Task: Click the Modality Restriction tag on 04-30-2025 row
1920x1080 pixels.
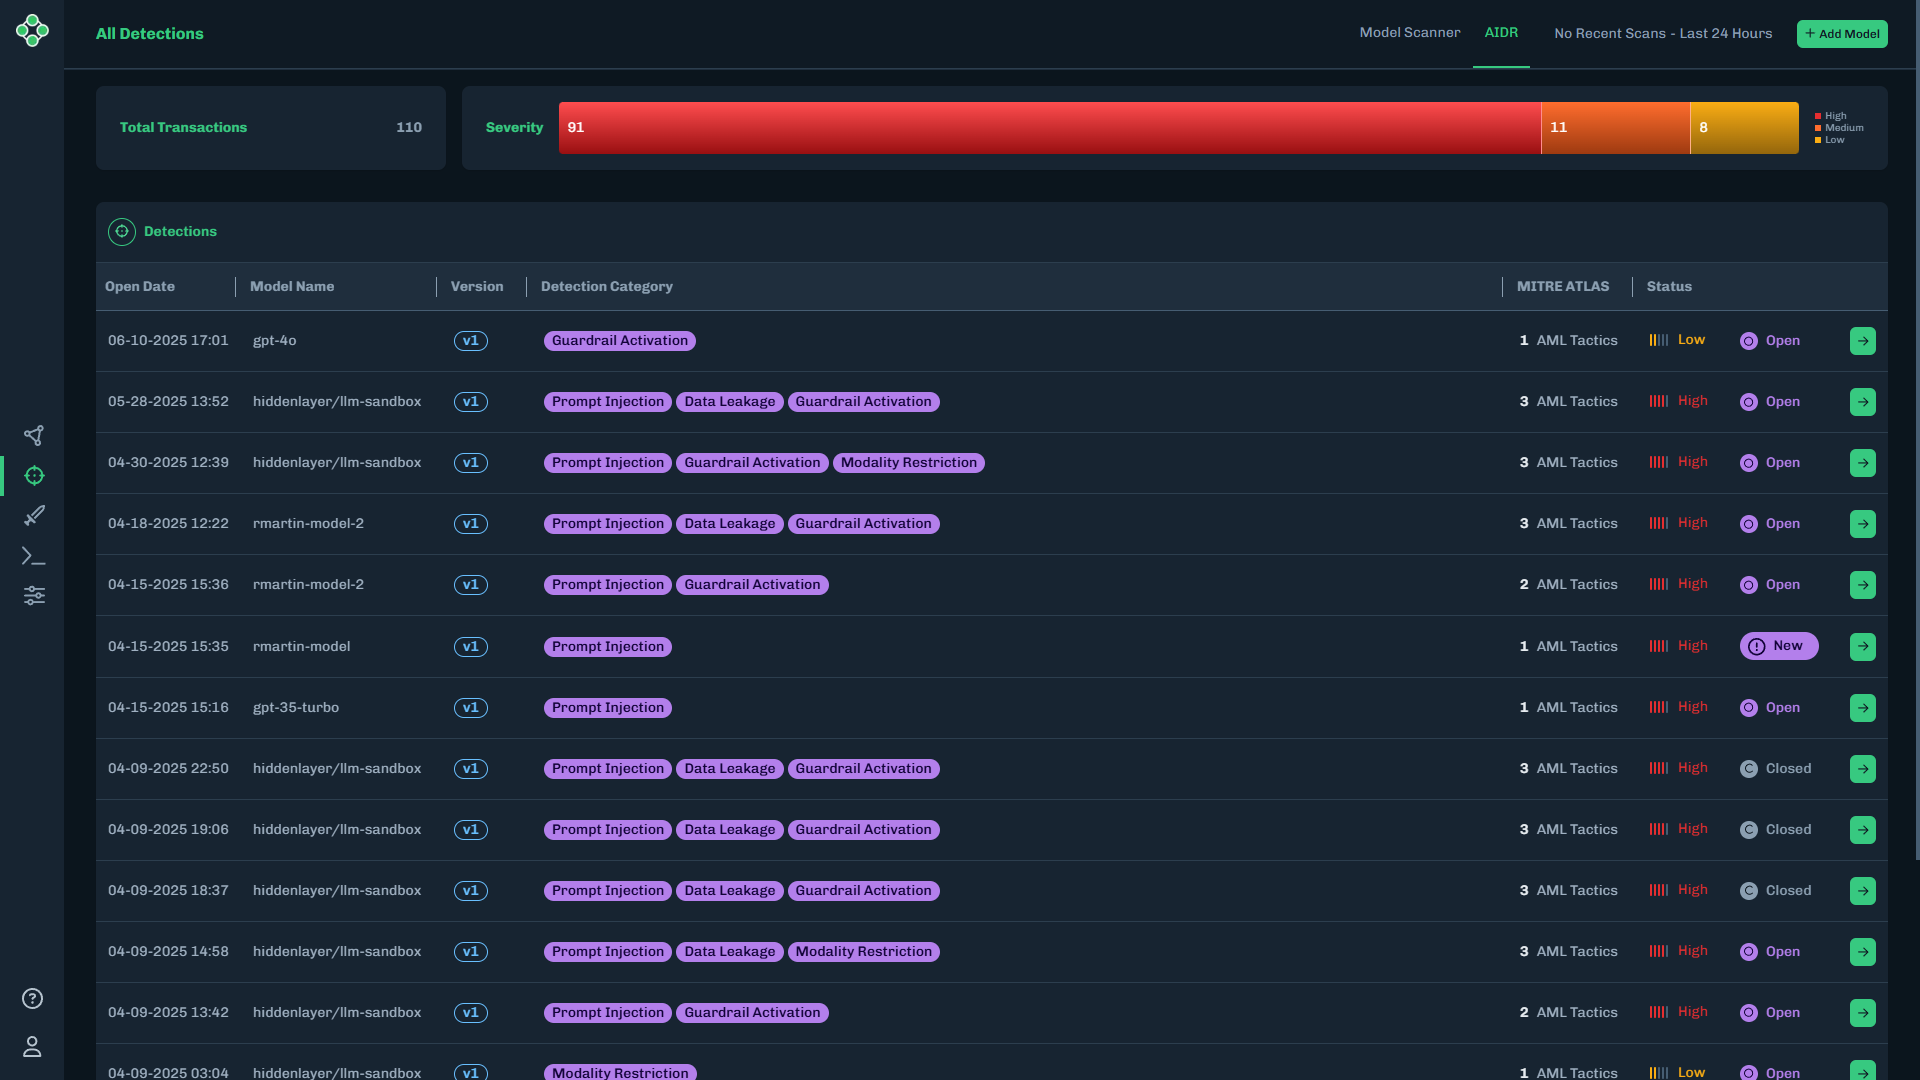Action: coord(908,463)
